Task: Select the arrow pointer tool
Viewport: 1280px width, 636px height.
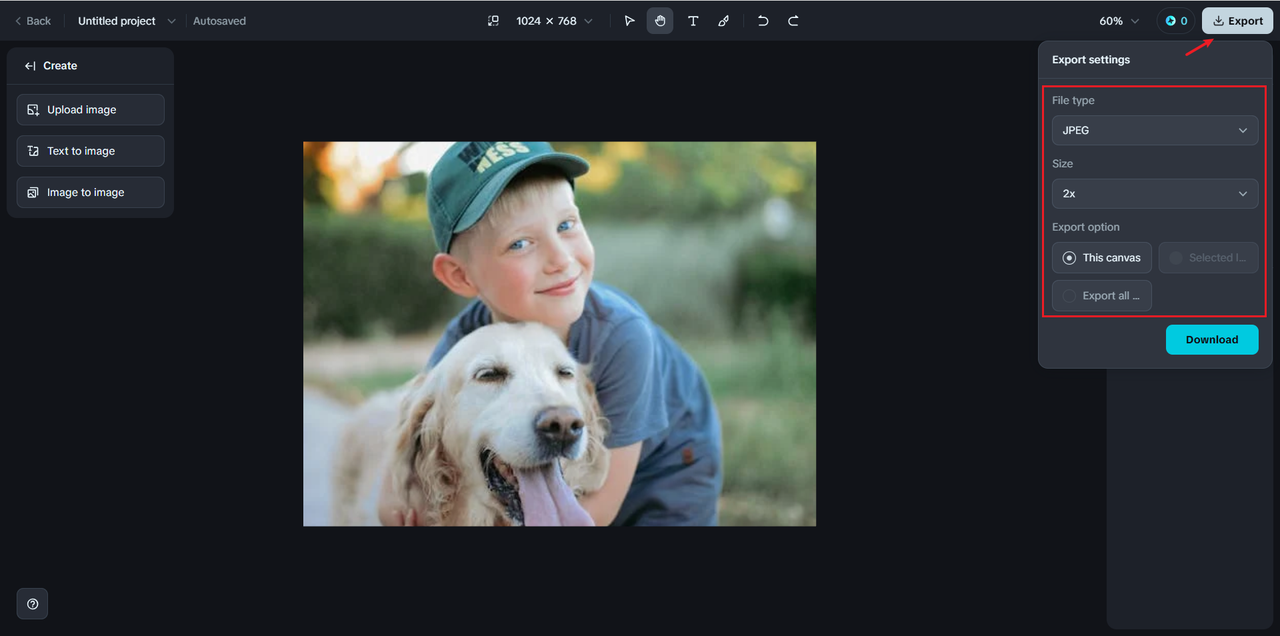Action: tap(629, 21)
